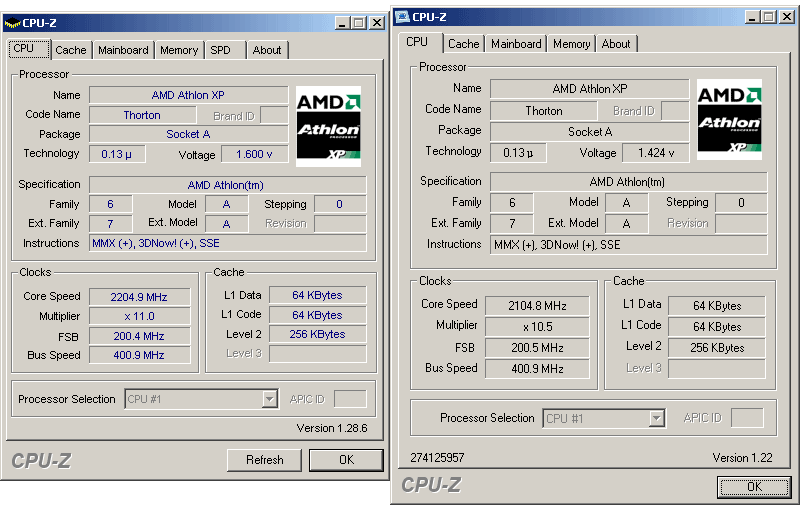Click the L1 Code 64 KBytes value in left window
This screenshot has width=800, height=513.
point(317,315)
